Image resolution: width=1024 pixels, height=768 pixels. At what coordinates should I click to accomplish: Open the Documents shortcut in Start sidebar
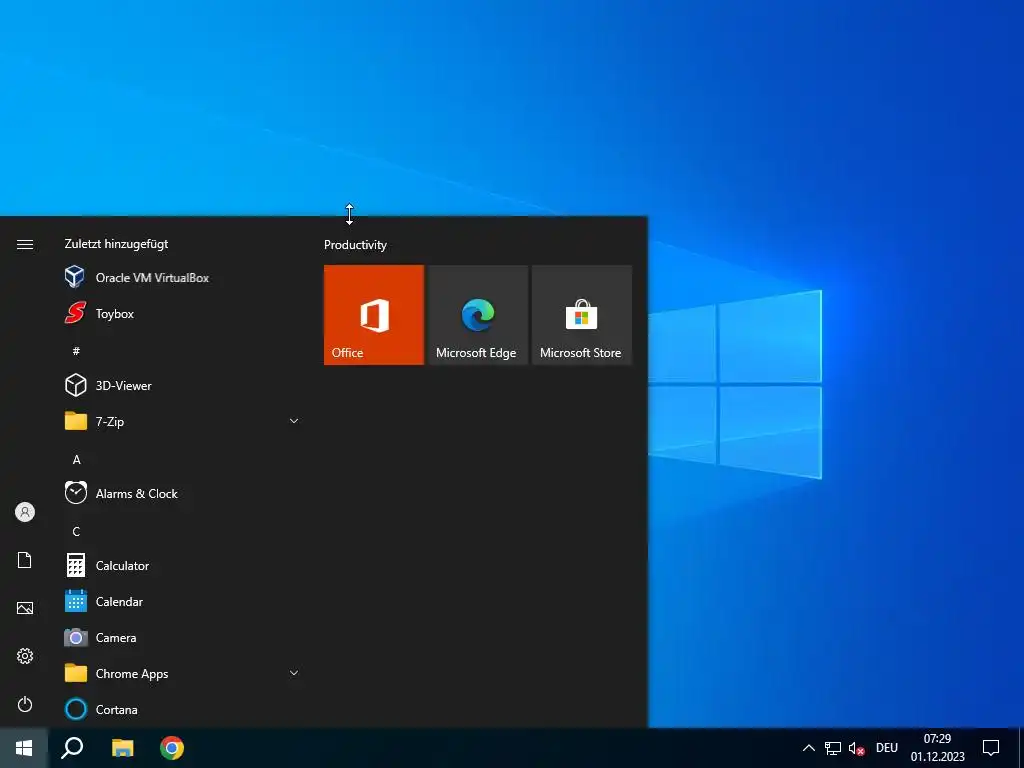coord(25,560)
